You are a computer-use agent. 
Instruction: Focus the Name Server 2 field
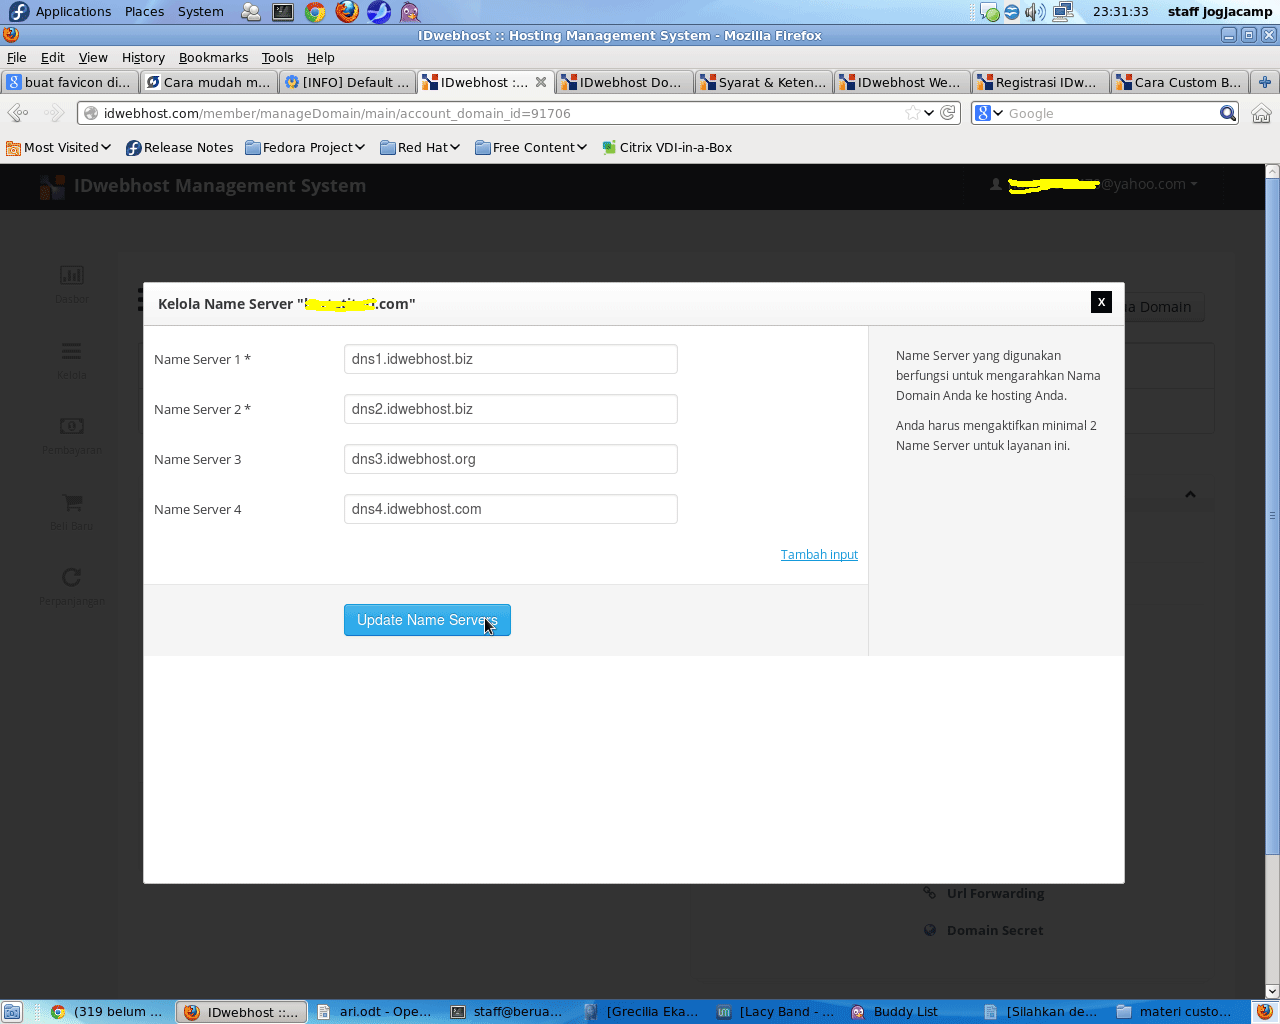click(x=510, y=409)
